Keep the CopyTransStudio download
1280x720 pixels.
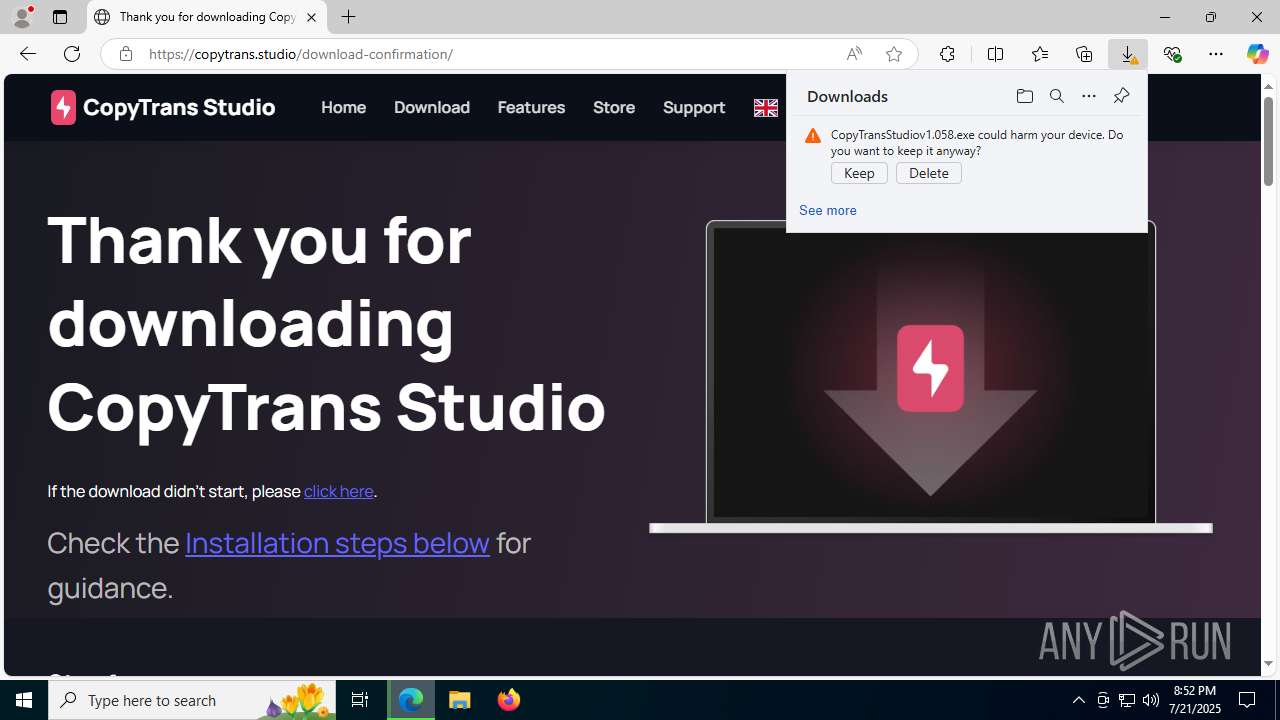pos(859,173)
